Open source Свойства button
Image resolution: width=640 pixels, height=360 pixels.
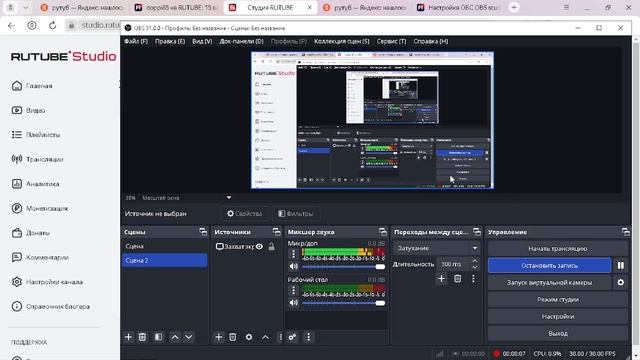coord(244,213)
